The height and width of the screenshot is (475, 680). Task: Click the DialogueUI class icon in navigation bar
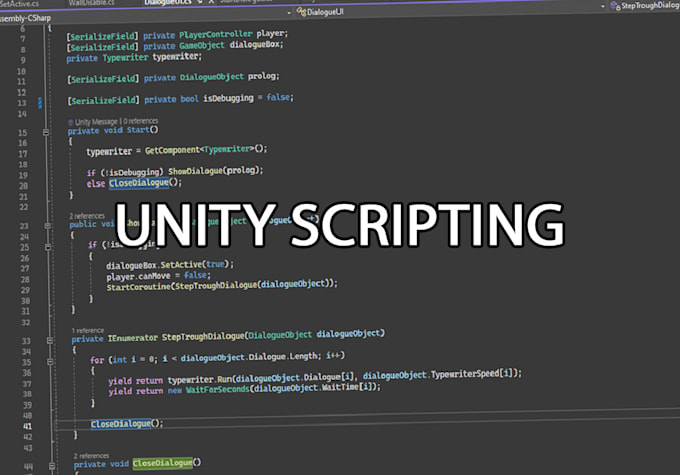pos(301,11)
